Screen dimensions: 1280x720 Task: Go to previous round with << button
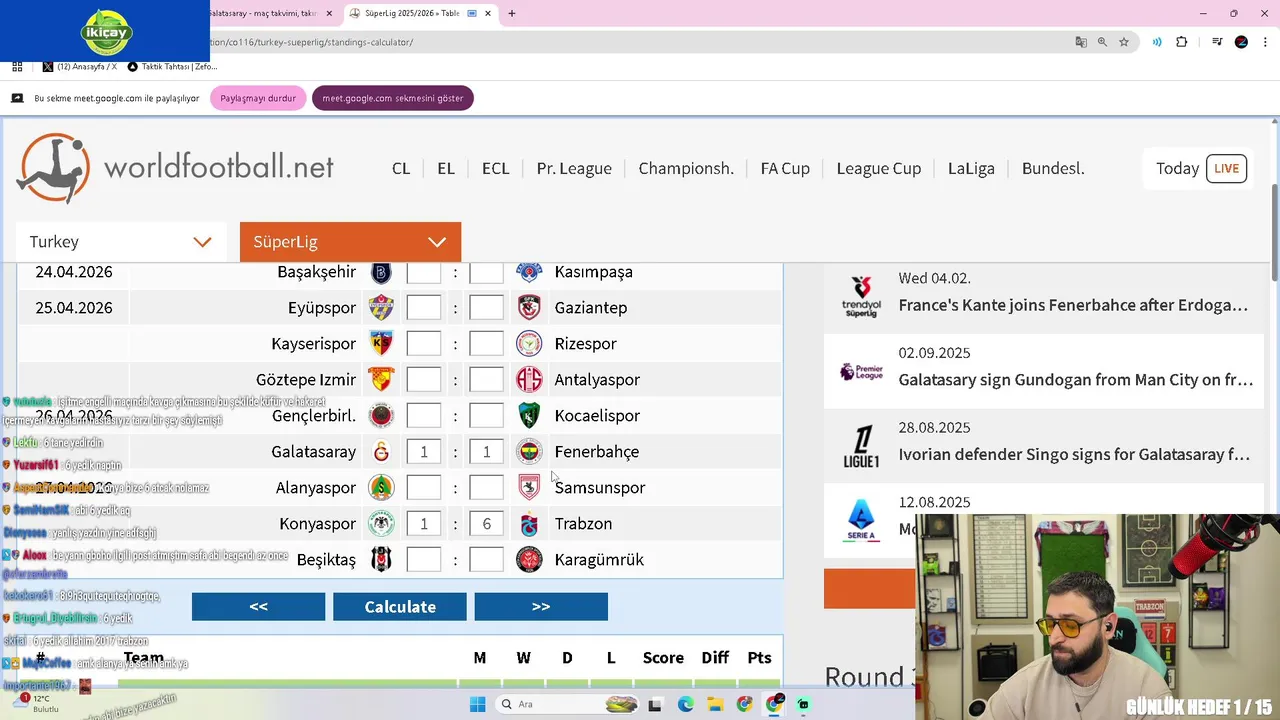point(258,607)
